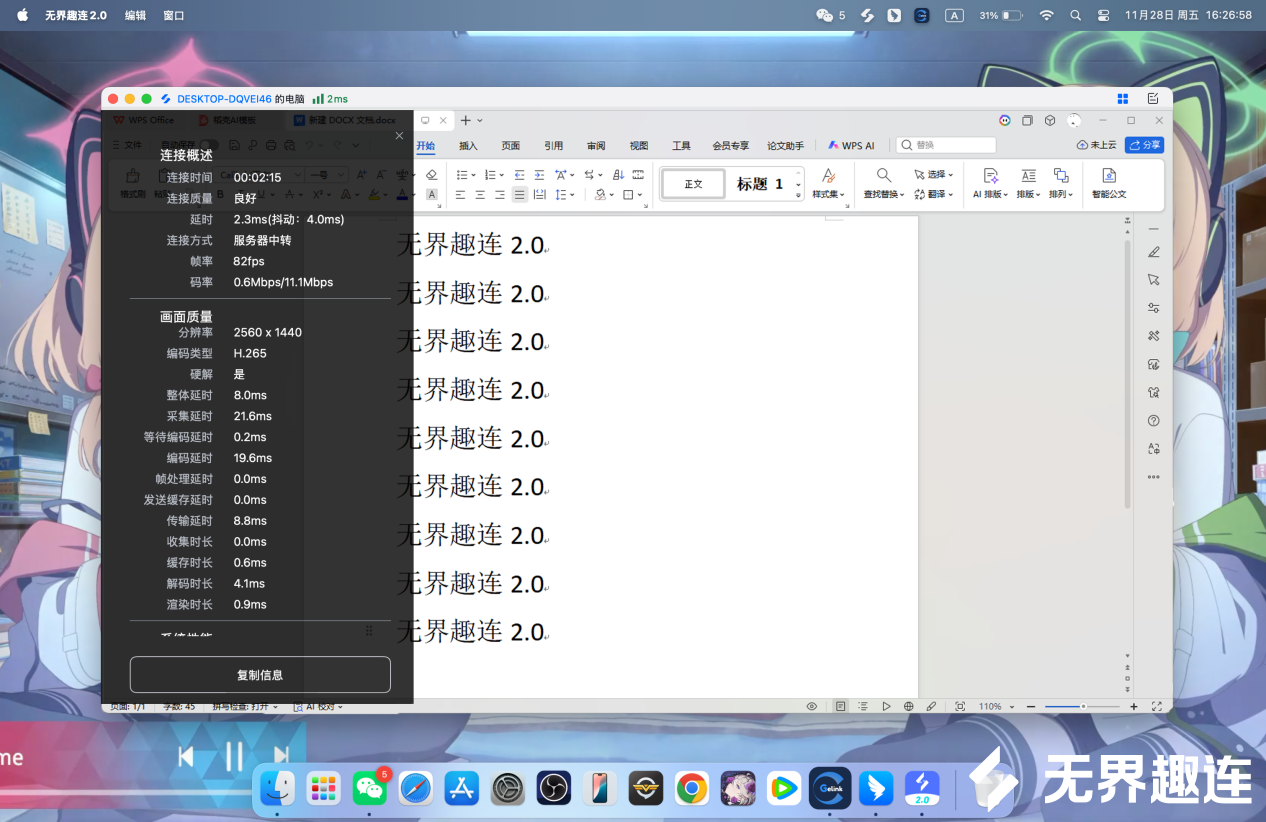Click the fit-page icon in status bar

(x=960, y=706)
